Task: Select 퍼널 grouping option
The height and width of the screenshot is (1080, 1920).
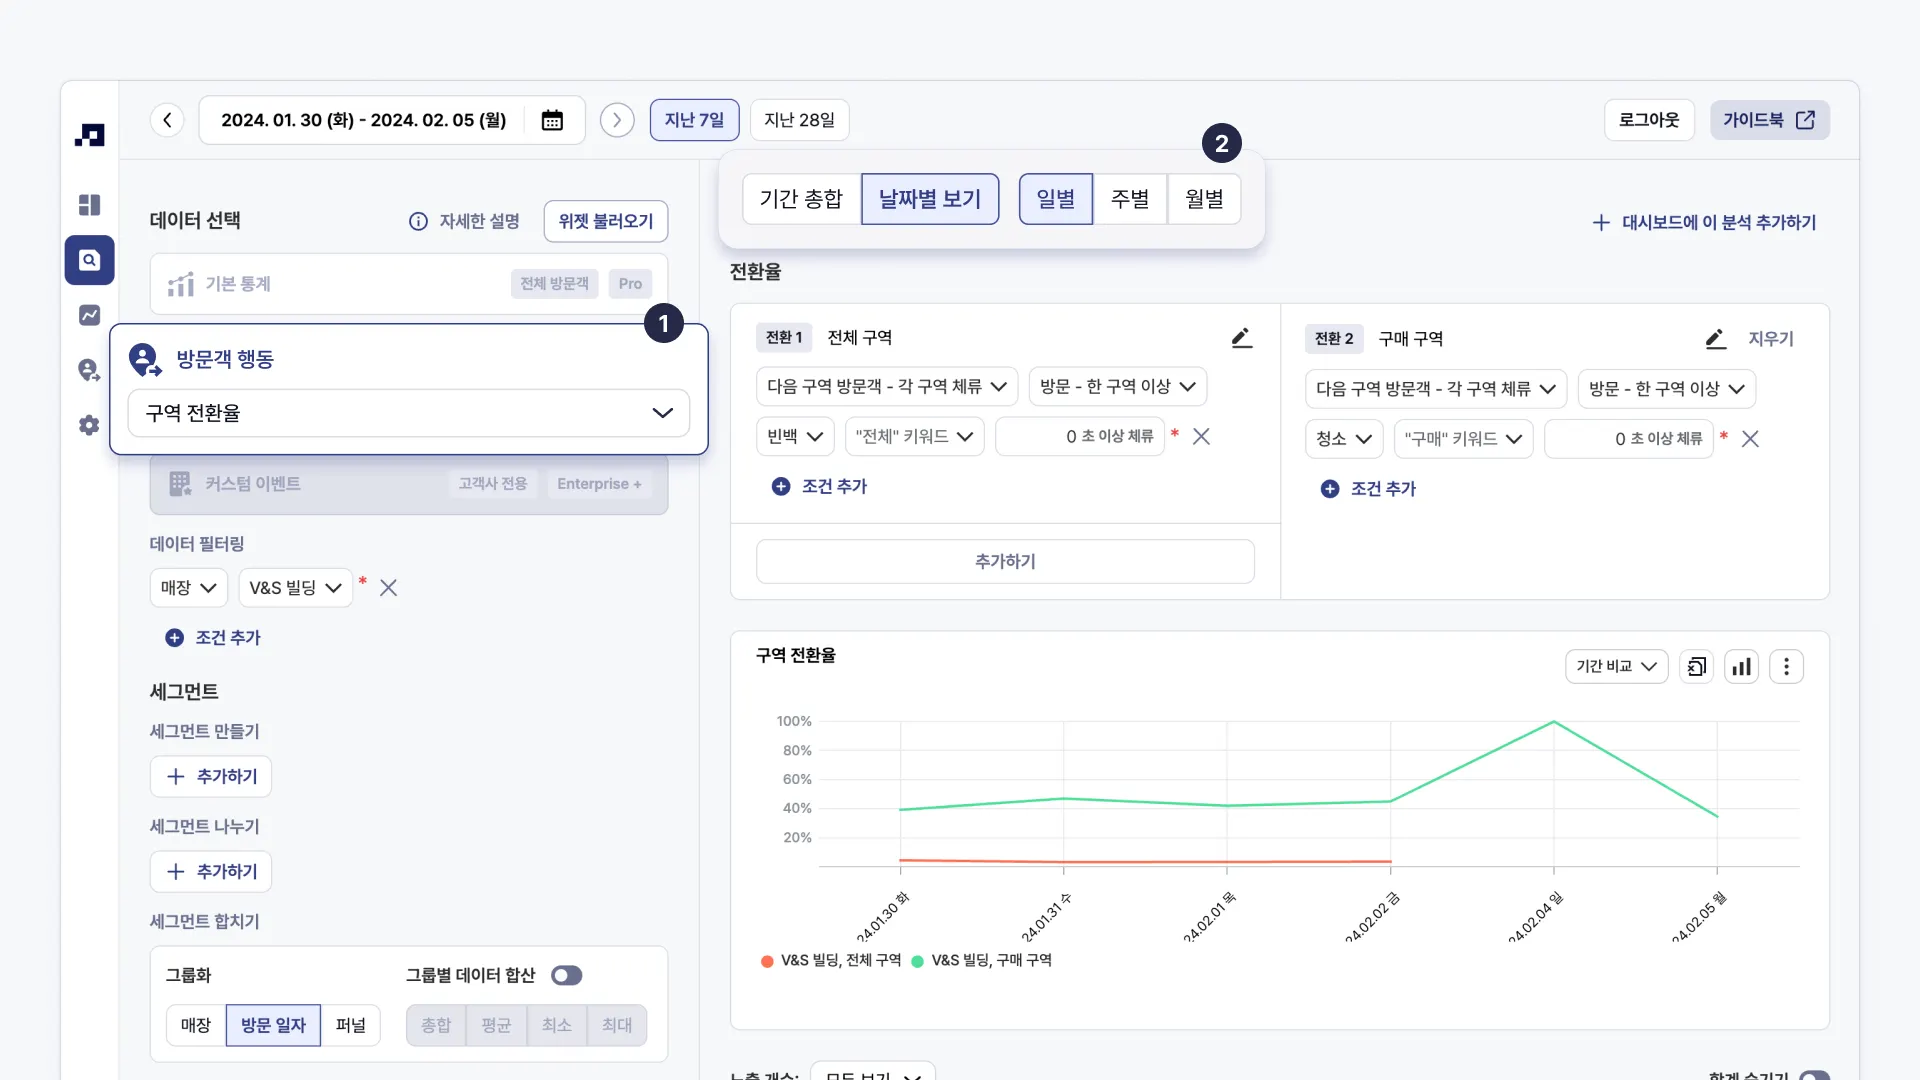Action: click(350, 1025)
